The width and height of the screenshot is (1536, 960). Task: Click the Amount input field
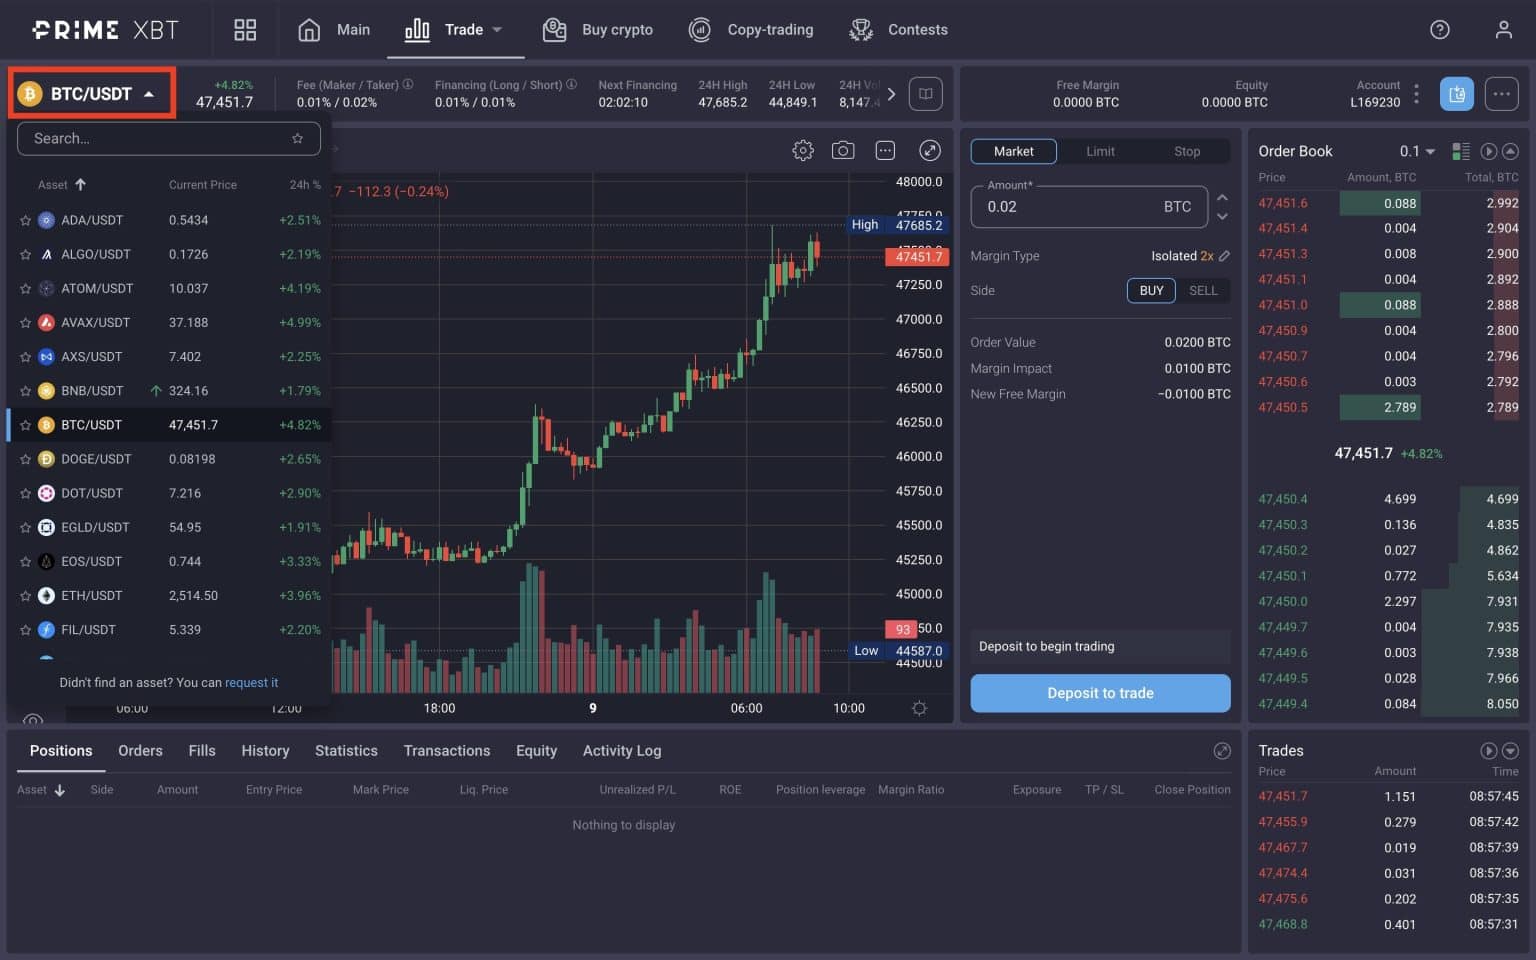1070,206
